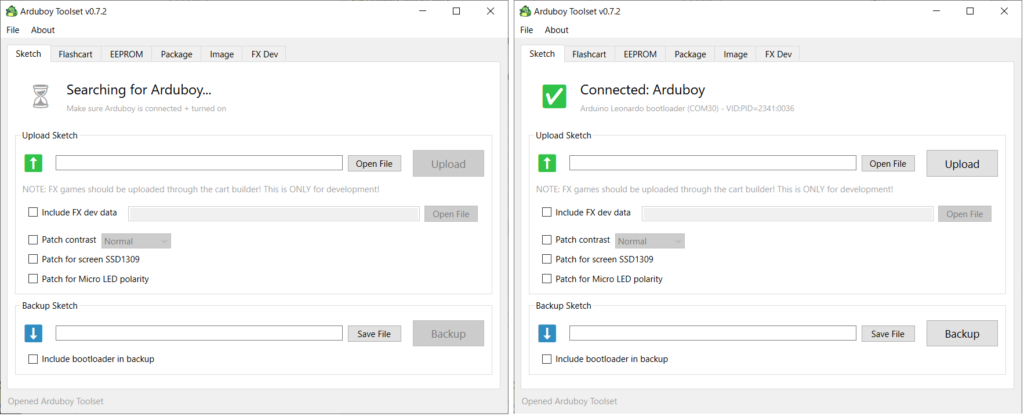Check Patch for screen SSD1309 in left window

(x=33, y=260)
